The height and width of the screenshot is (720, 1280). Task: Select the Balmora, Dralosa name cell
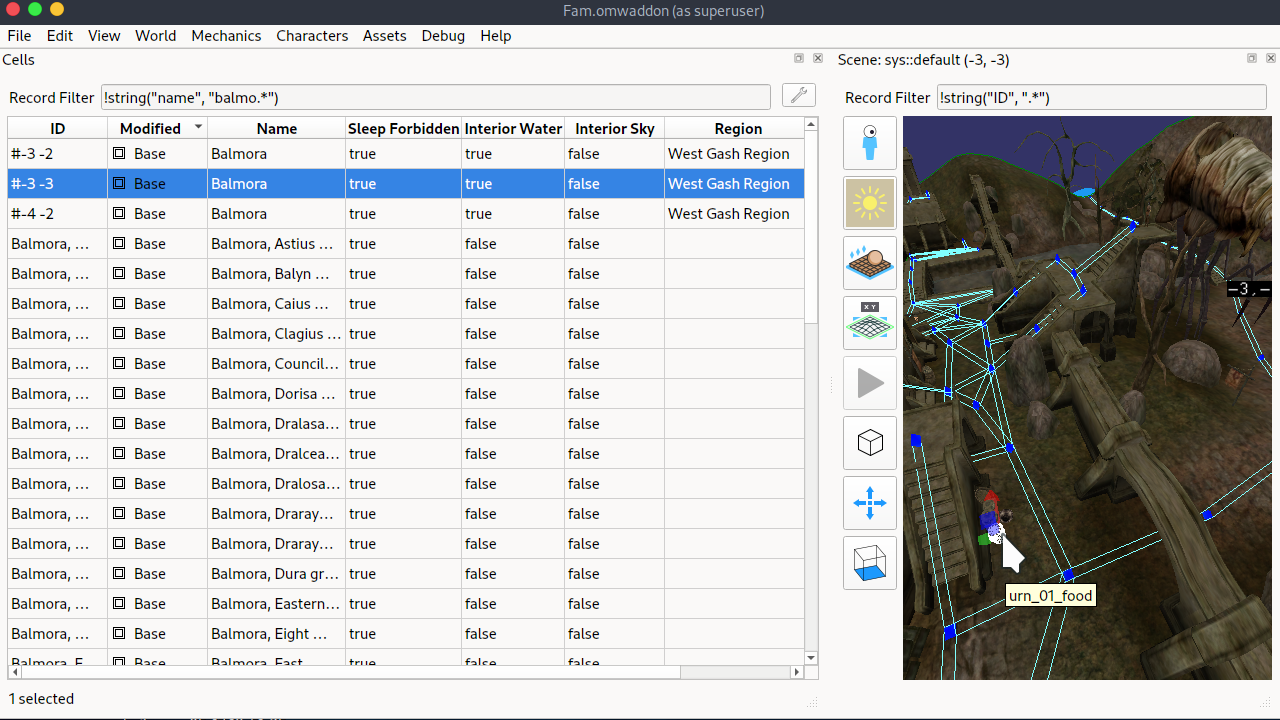(x=277, y=484)
